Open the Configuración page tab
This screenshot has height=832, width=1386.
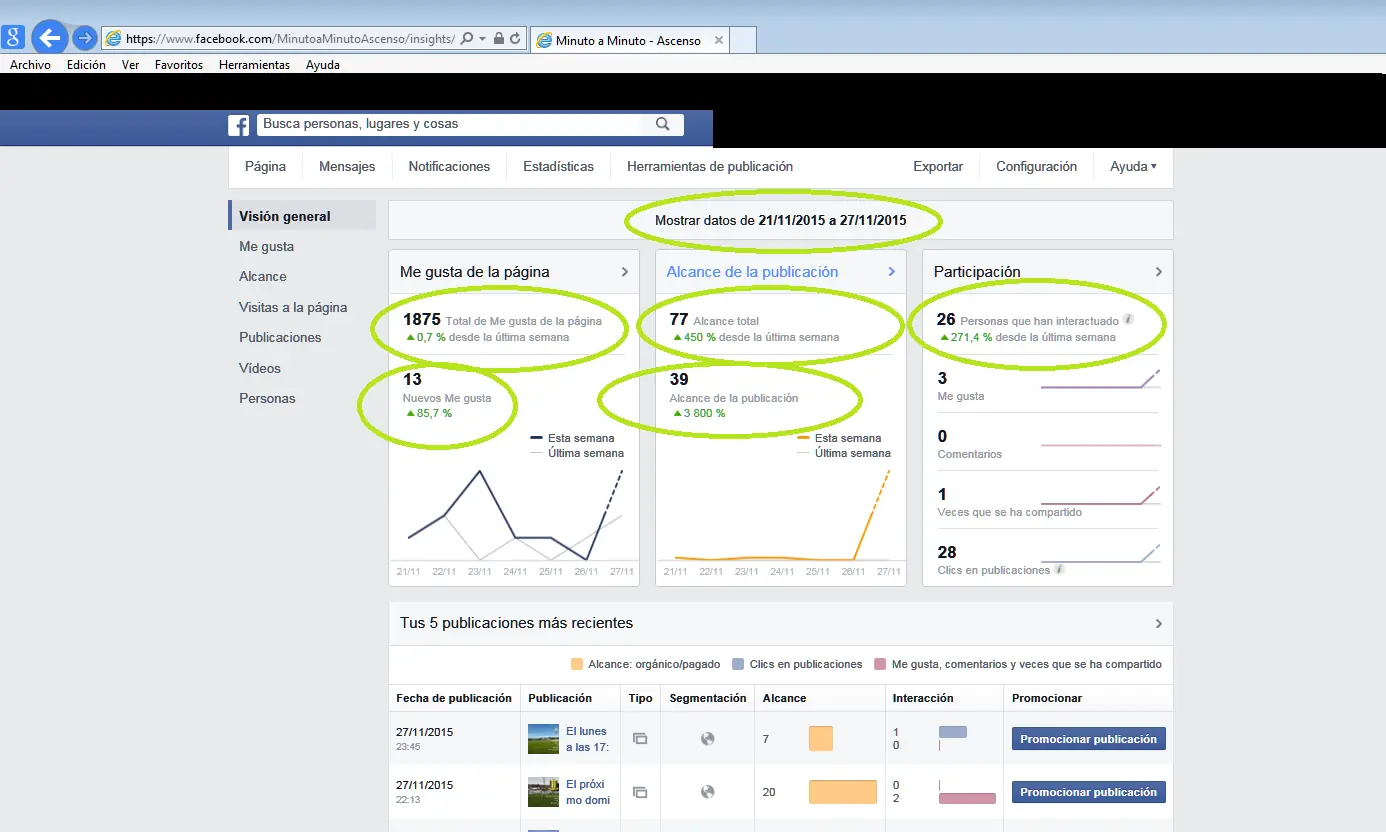[1036, 167]
